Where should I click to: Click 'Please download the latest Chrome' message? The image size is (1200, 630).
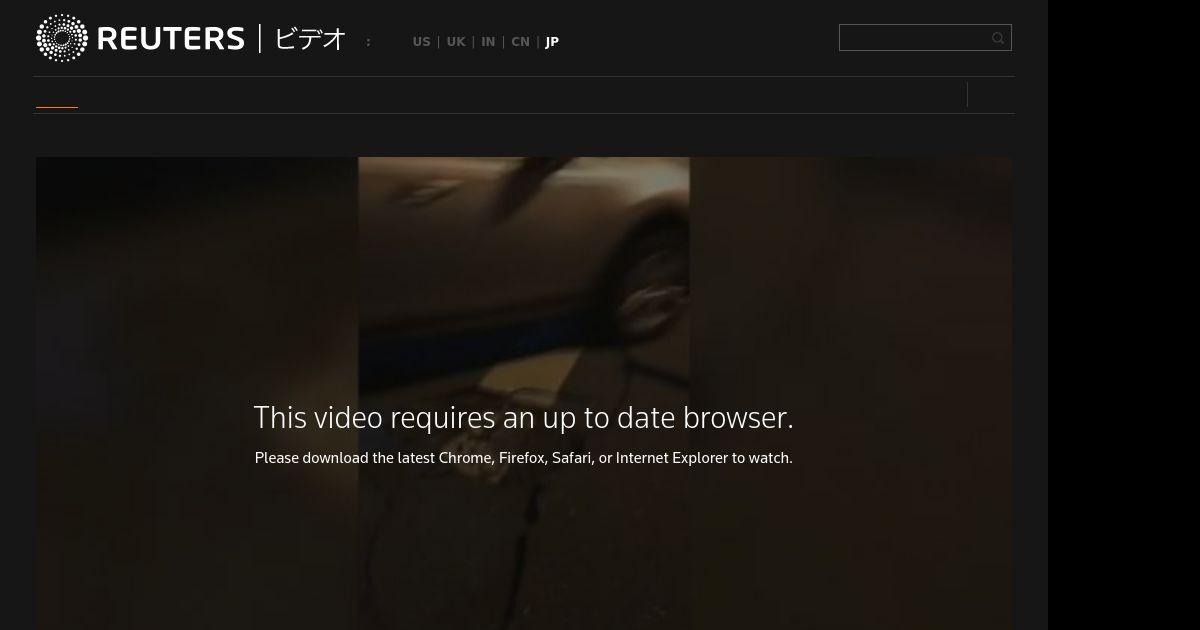tap(524, 458)
